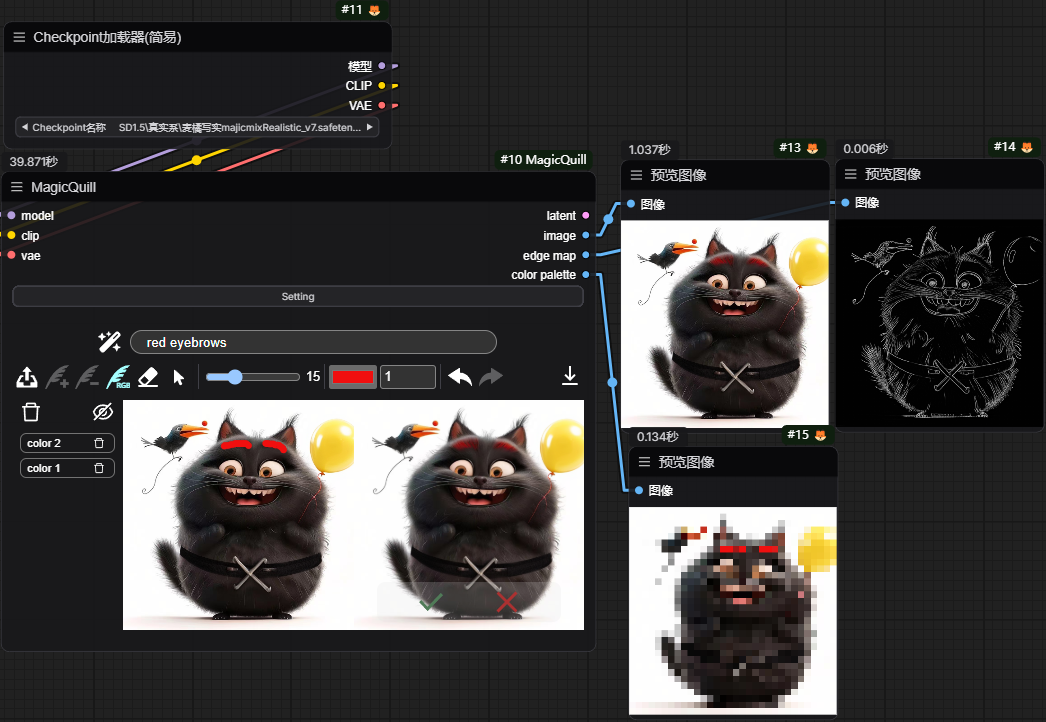Click the red eyebrows prompt field
Image resolution: width=1046 pixels, height=722 pixels.
(313, 342)
